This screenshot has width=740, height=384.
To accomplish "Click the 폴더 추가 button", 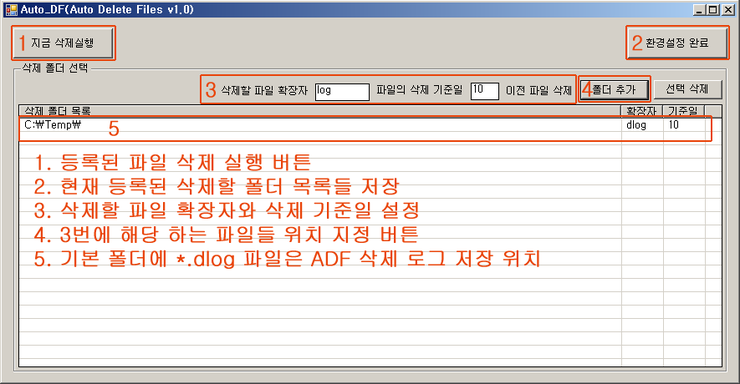I will (614, 89).
